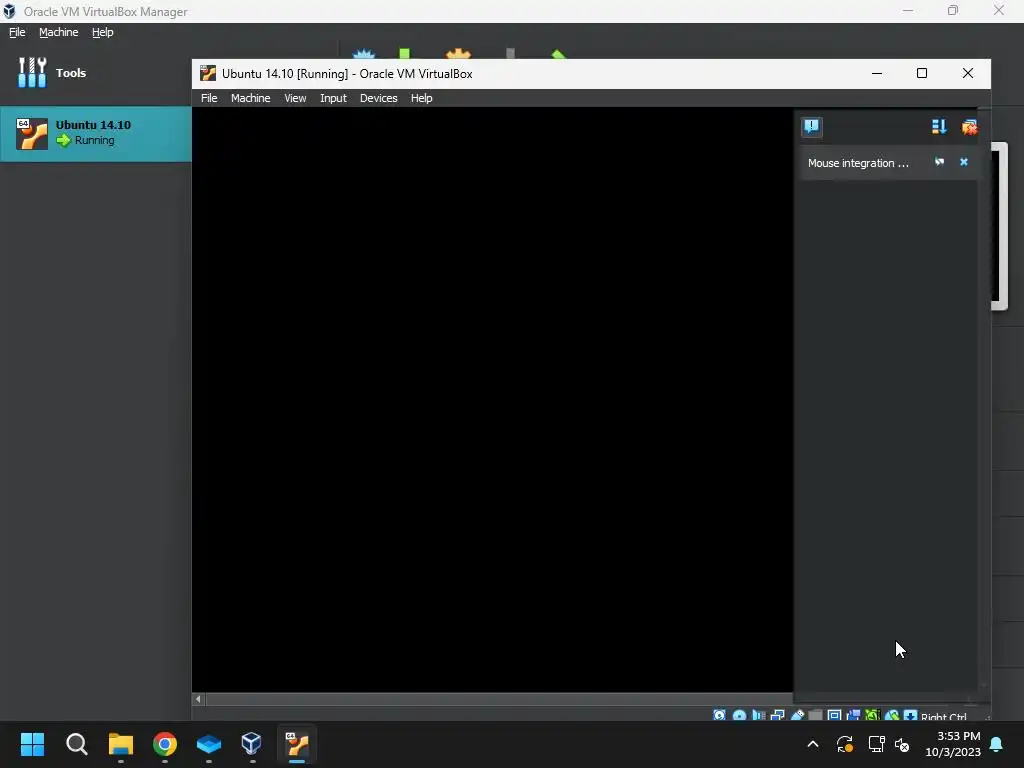Screen dimensions: 1024x768
Task: Open Help menu in VirtualBox Manager
Action: 103,32
